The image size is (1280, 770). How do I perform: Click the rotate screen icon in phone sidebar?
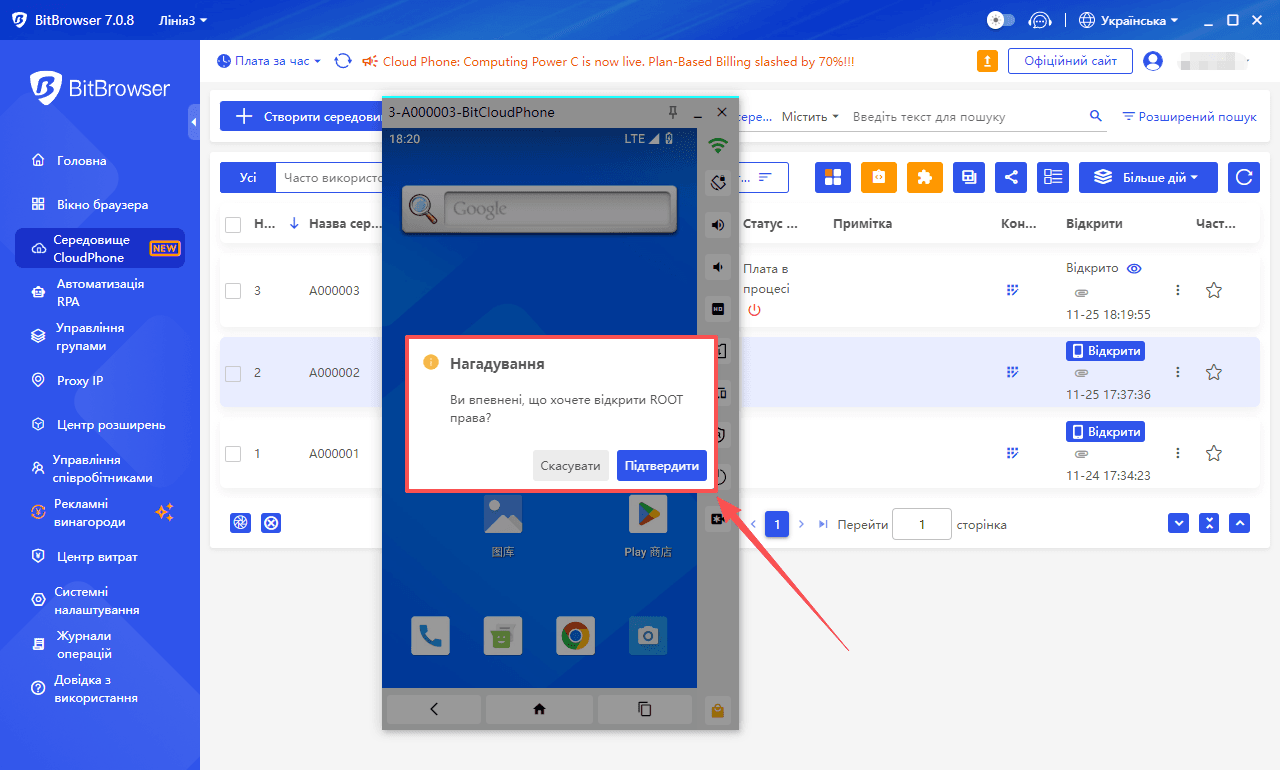718,182
